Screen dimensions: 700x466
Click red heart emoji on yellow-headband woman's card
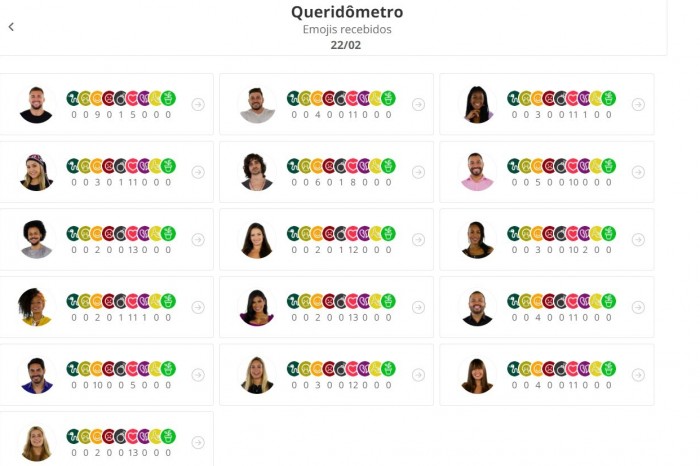[133, 301]
